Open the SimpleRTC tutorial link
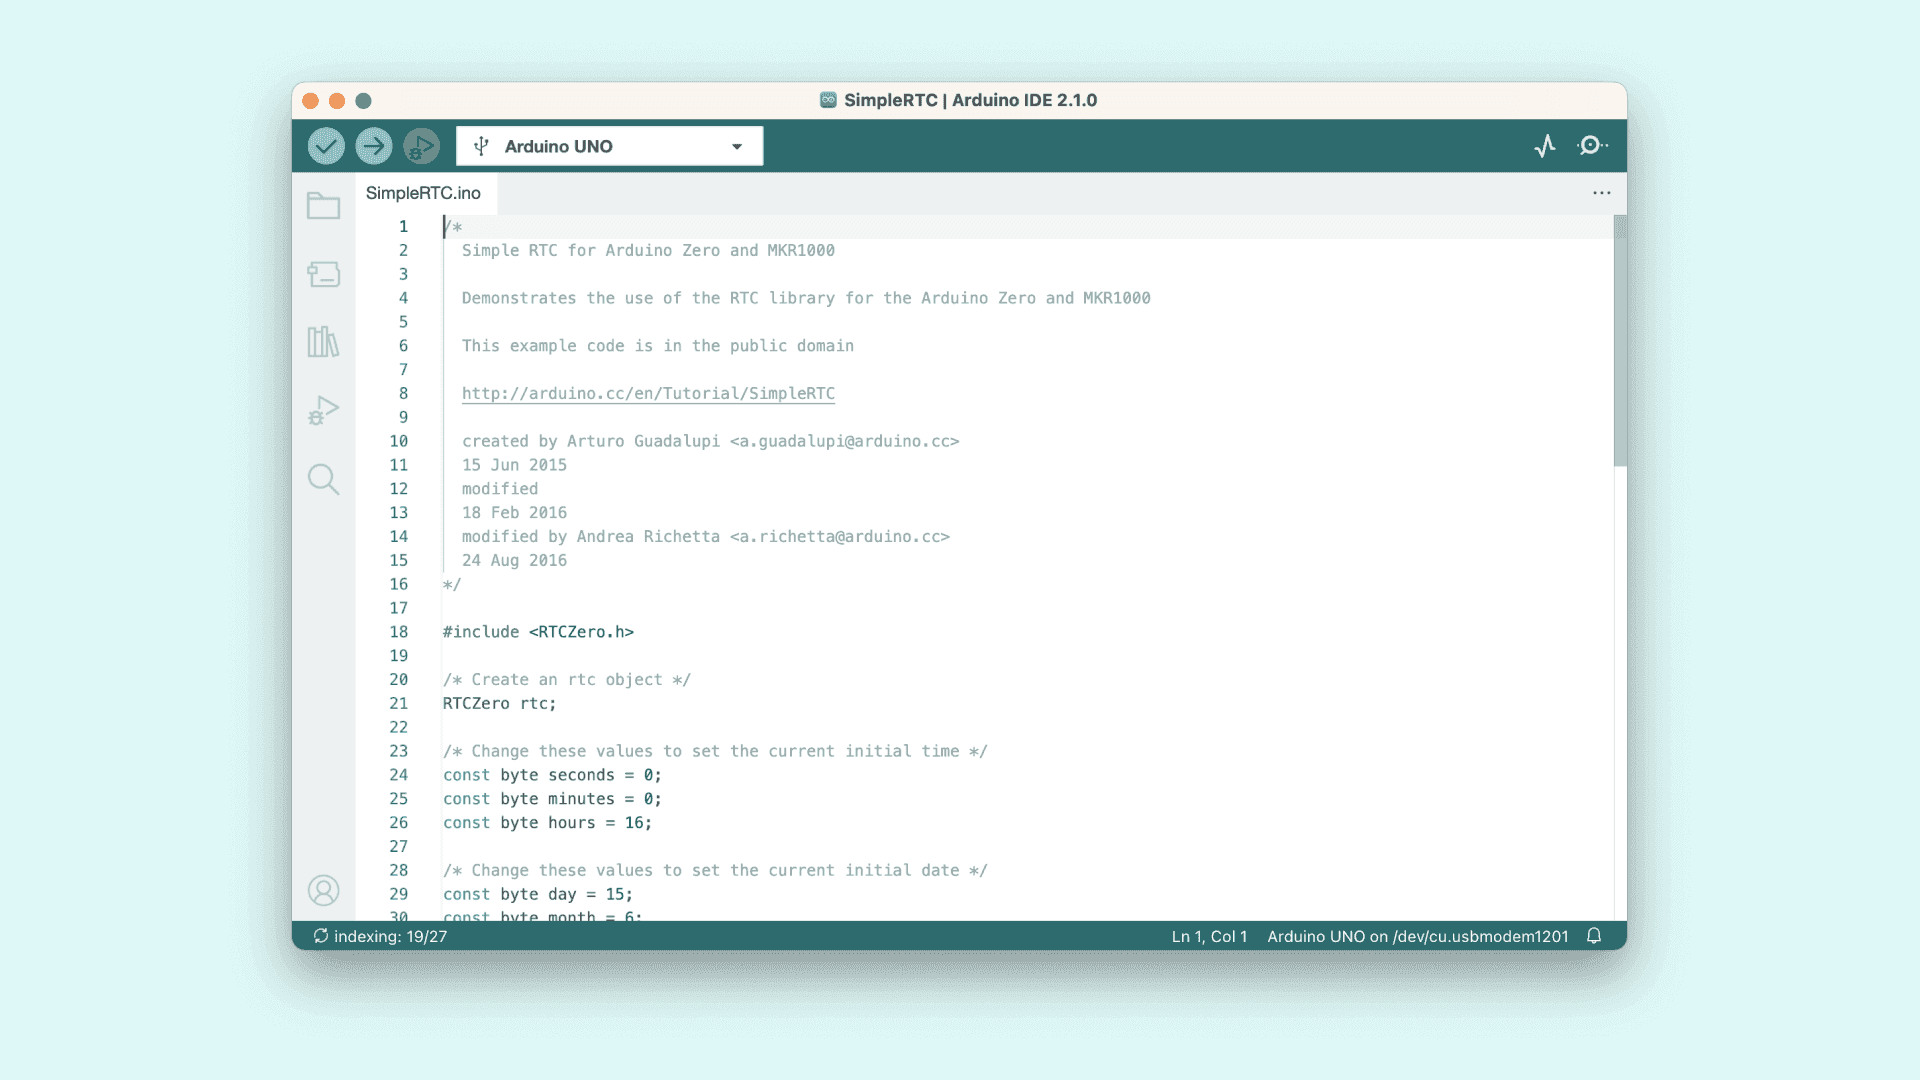Image resolution: width=1920 pixels, height=1080 pixels. coord(648,393)
